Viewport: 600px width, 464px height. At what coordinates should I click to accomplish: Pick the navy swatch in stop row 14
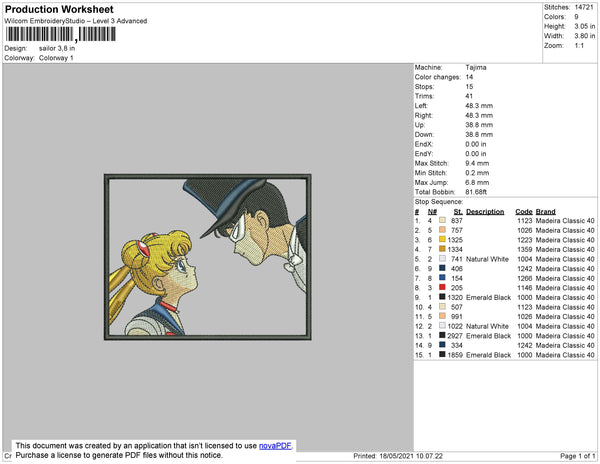442,345
